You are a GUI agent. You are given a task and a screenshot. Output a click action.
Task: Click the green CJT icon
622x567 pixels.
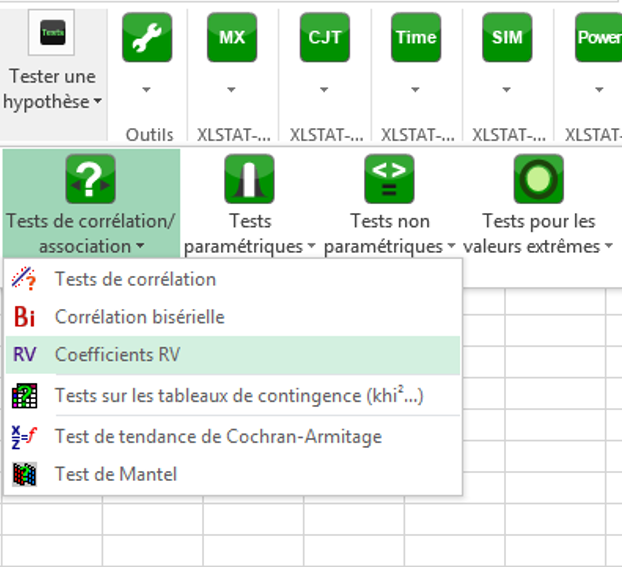[325, 37]
